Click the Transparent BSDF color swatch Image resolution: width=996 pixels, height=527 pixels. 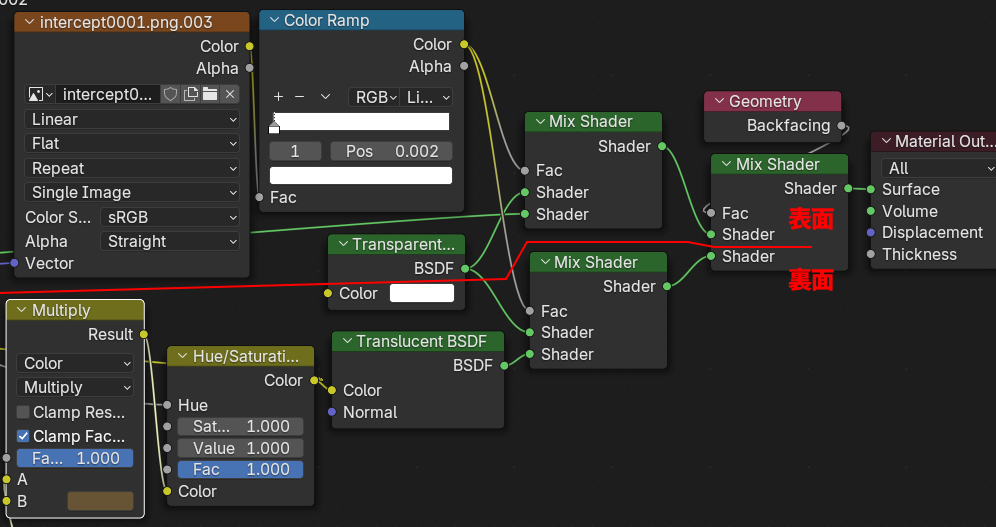pos(421,293)
